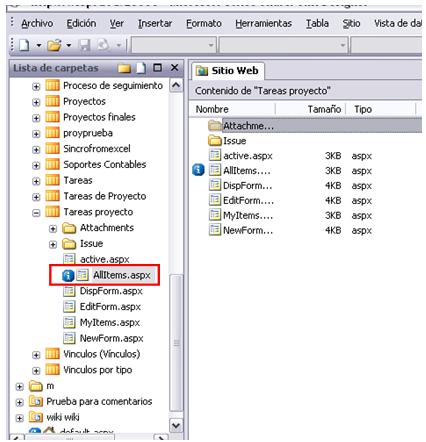426x442 pixels.
Task: Click the new folder icon in Lista de carpetas
Action: pyautogui.click(x=124, y=68)
